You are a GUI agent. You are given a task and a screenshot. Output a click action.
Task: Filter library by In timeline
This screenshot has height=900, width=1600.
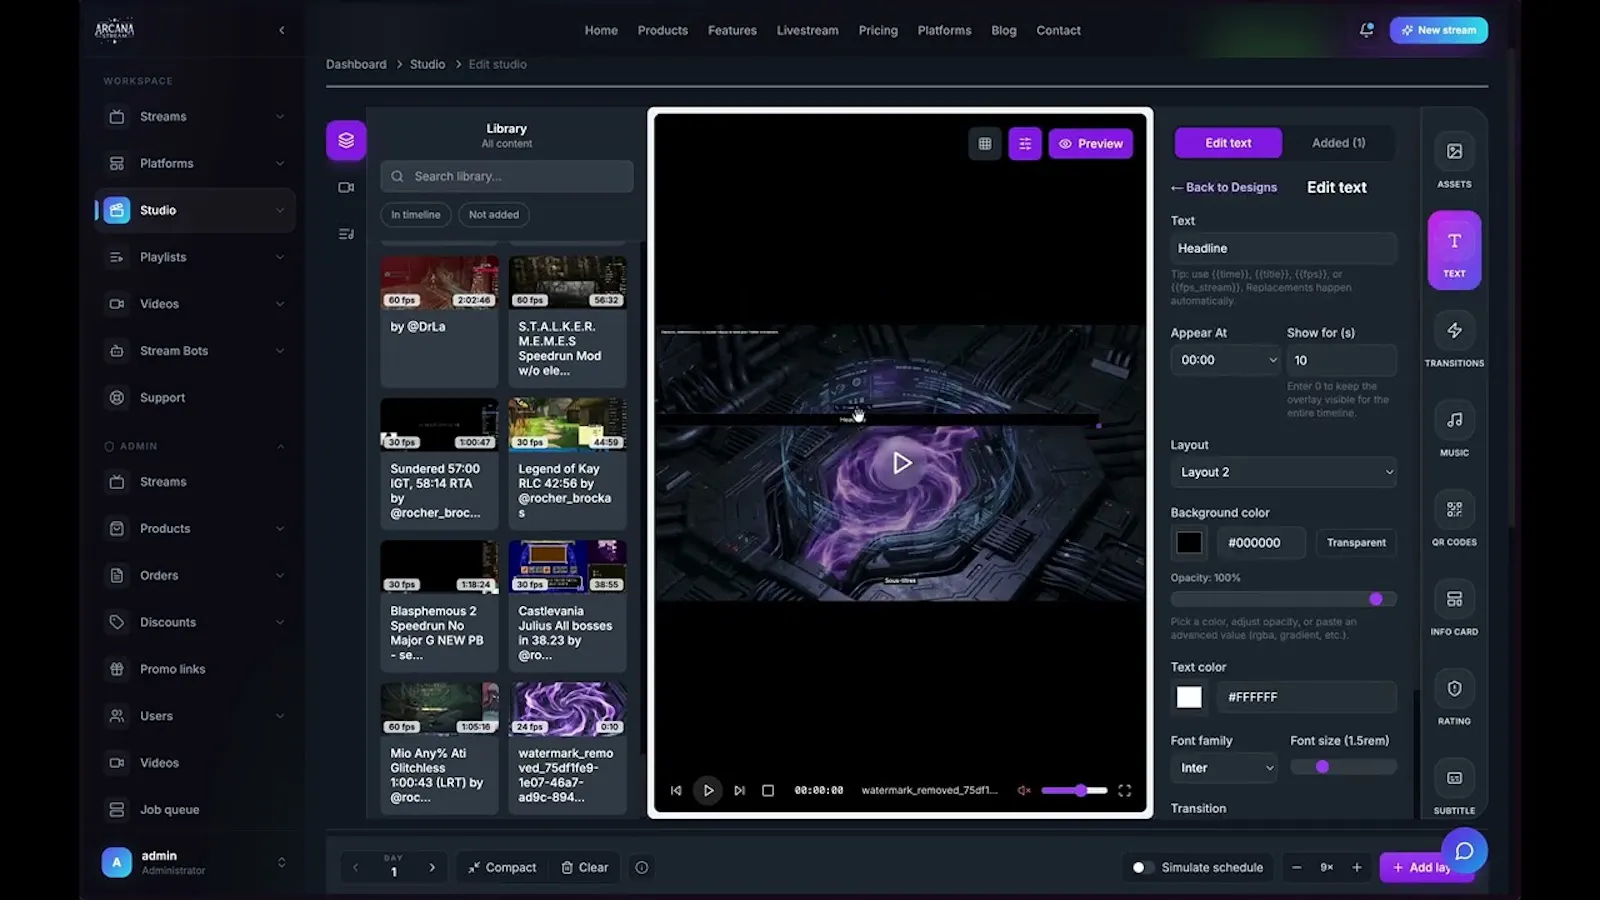(x=415, y=215)
